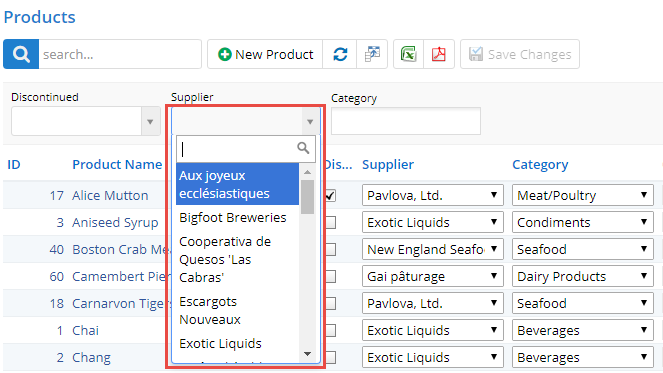Click ID cell 40
The height and width of the screenshot is (373, 663).
pyautogui.click(x=57, y=250)
